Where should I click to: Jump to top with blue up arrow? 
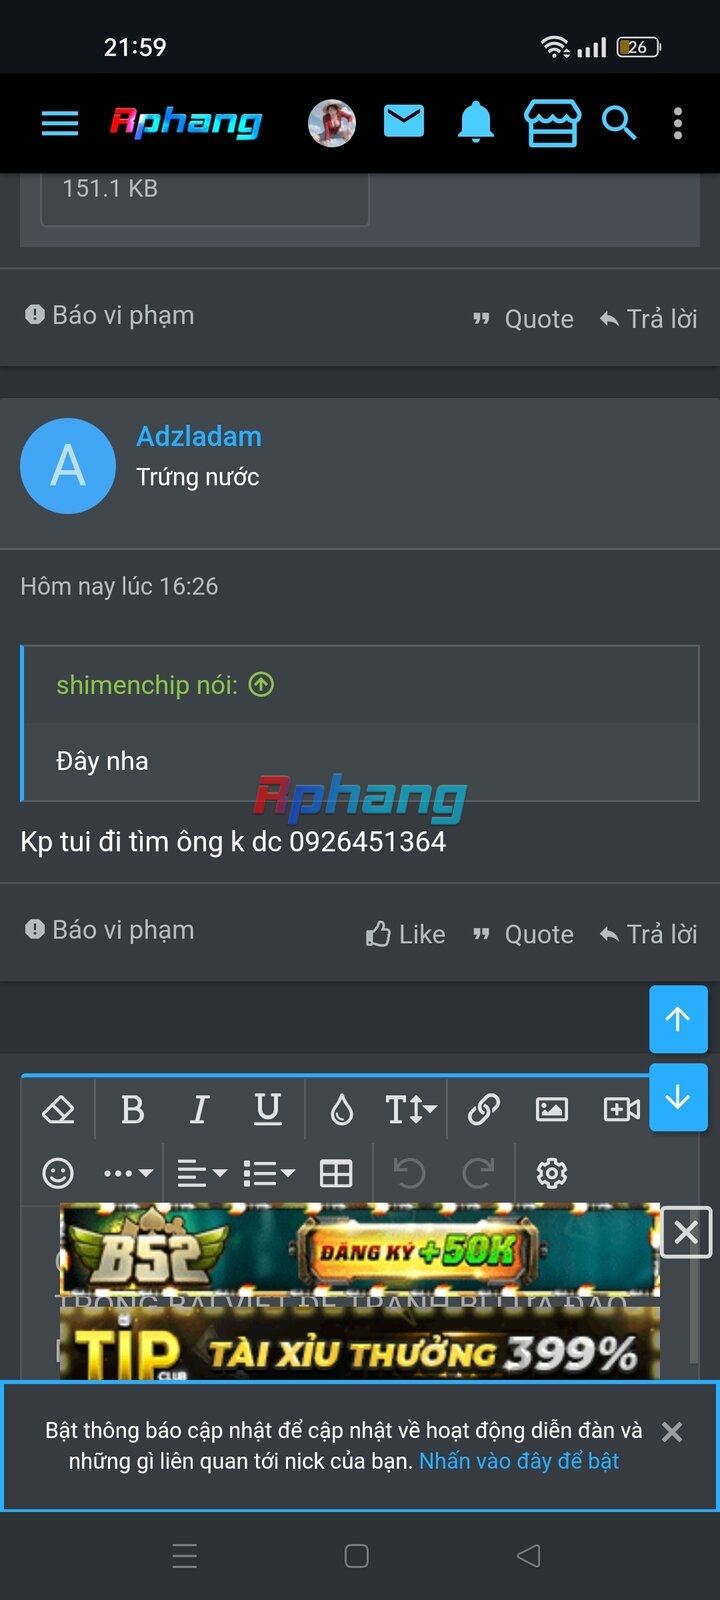678,1019
